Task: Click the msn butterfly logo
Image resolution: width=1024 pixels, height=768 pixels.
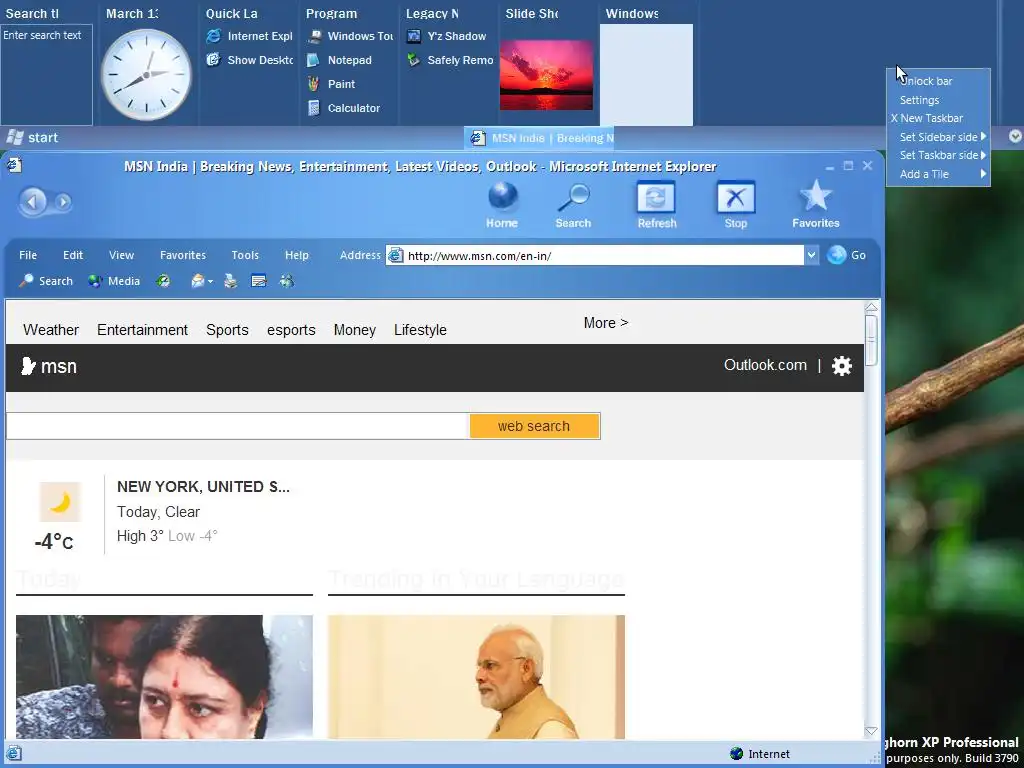Action: point(27,366)
